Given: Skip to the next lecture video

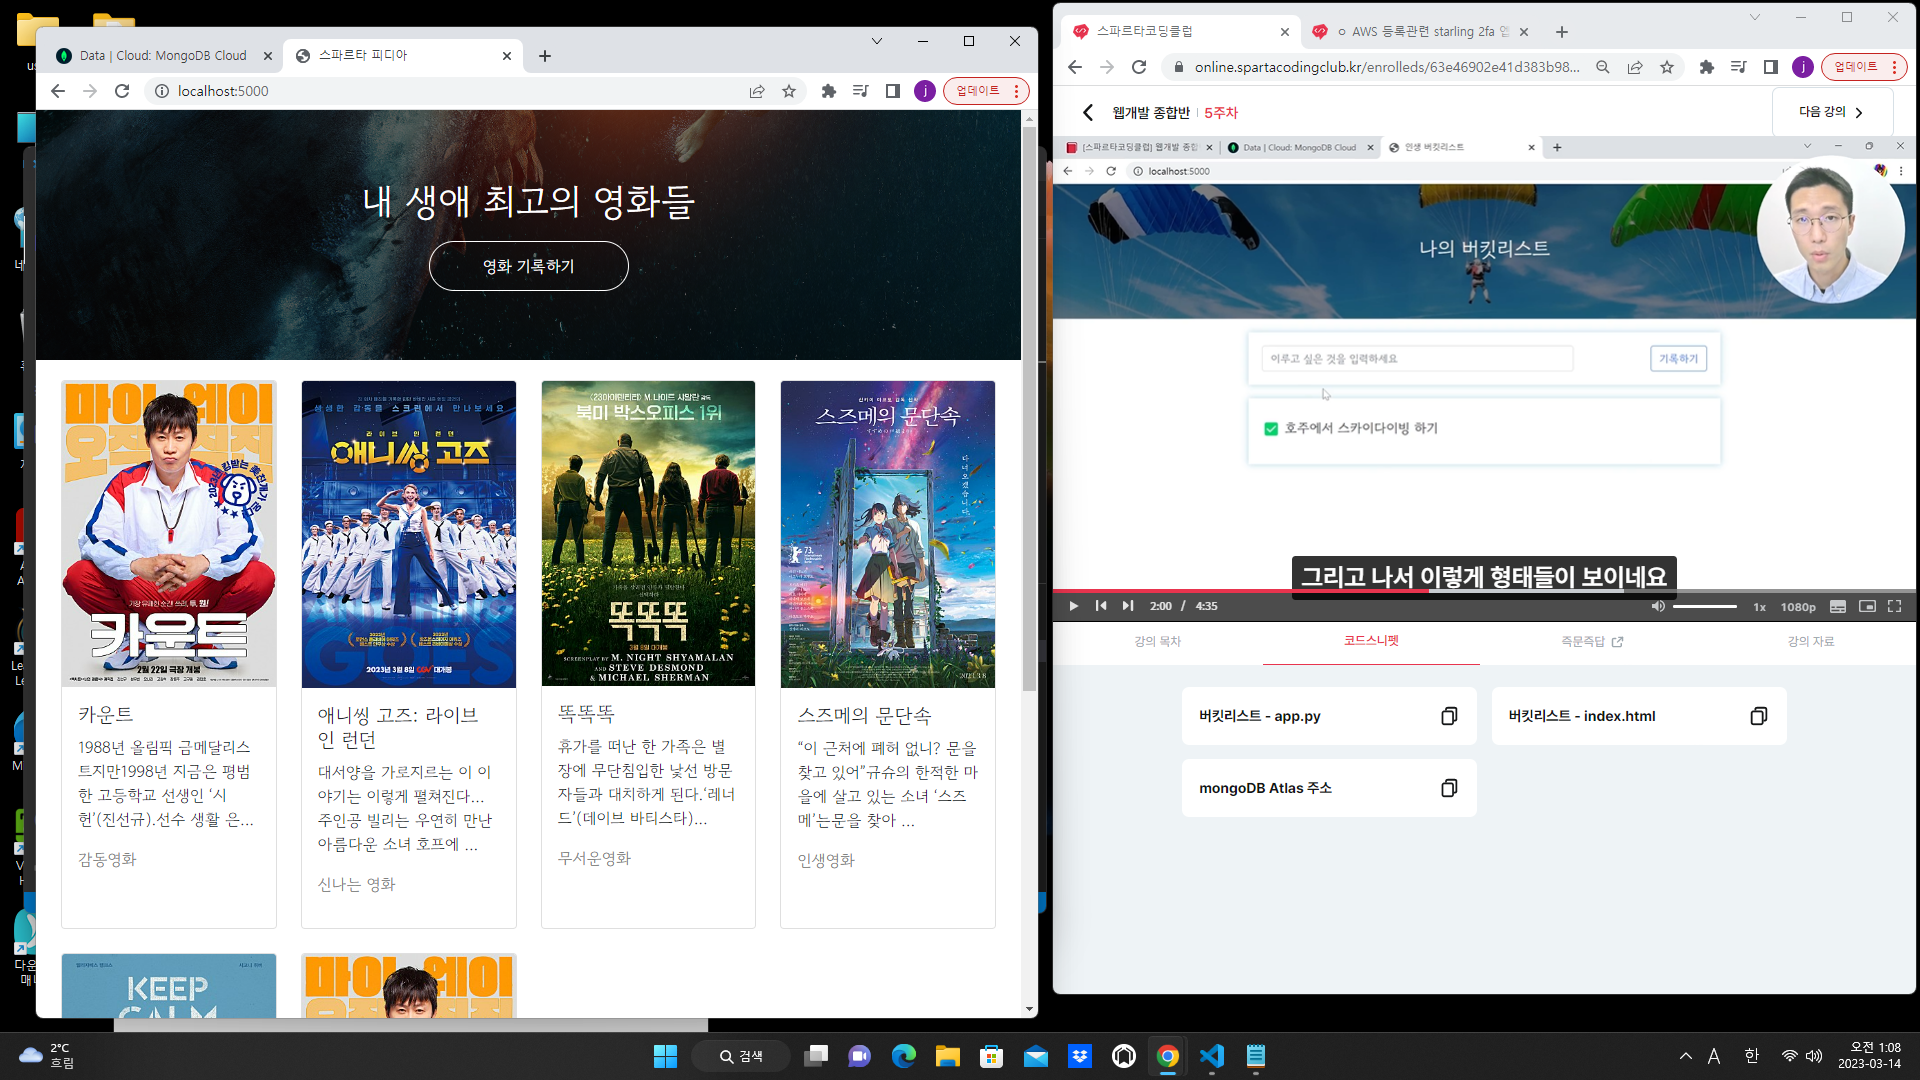Looking at the screenshot, I should [x=1128, y=606].
